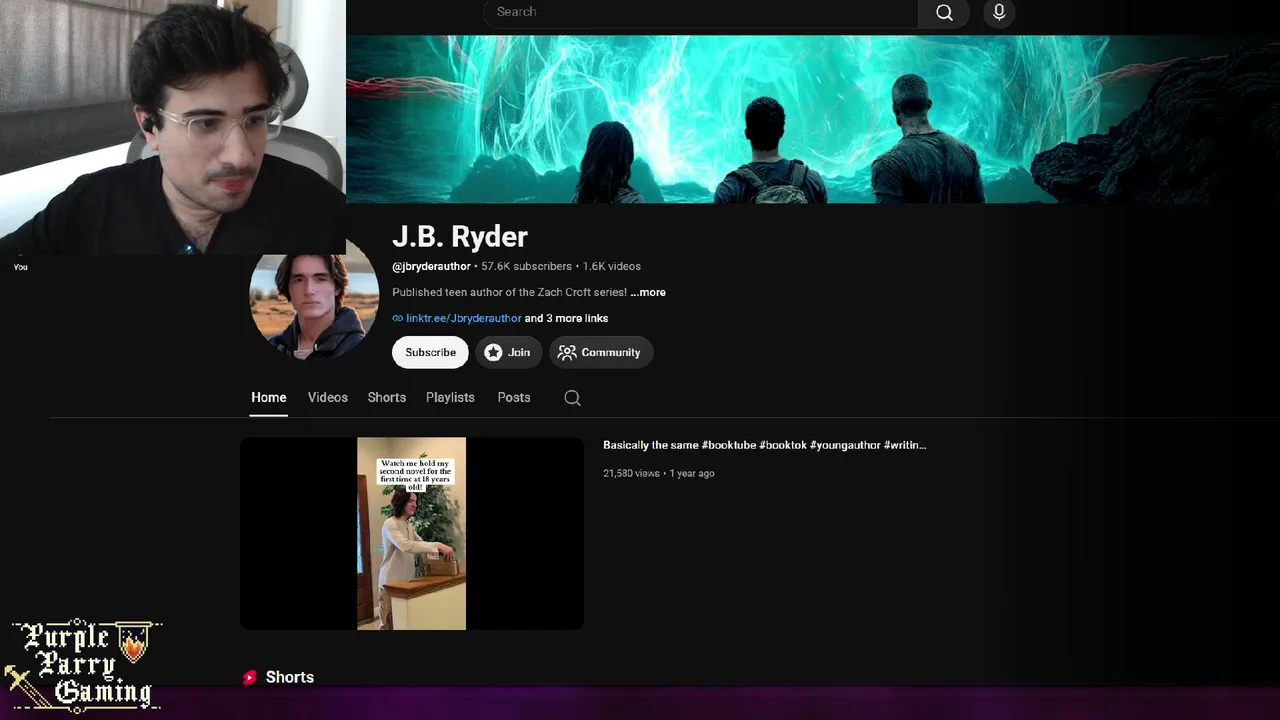
Task: Click the J.B. Ryder channel name
Action: [460, 237]
